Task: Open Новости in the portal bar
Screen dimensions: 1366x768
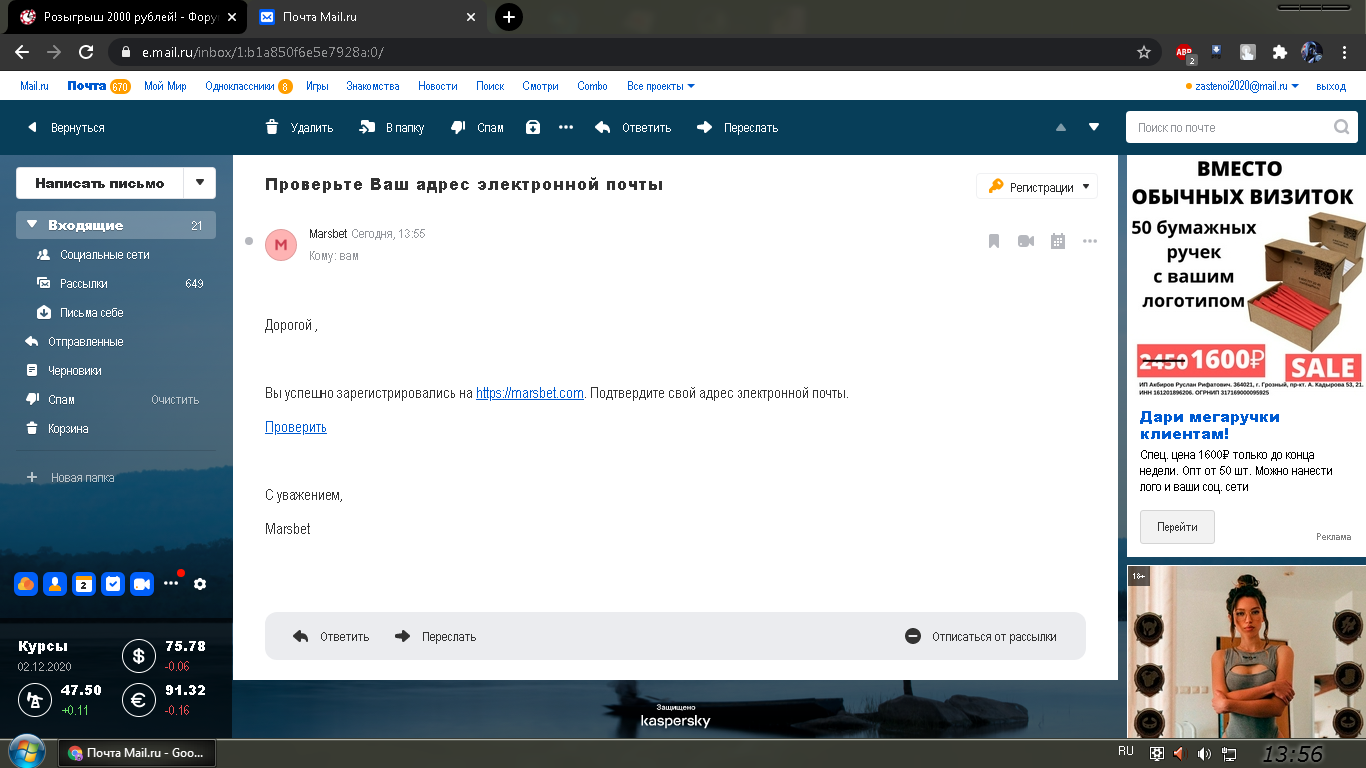Action: 438,86
